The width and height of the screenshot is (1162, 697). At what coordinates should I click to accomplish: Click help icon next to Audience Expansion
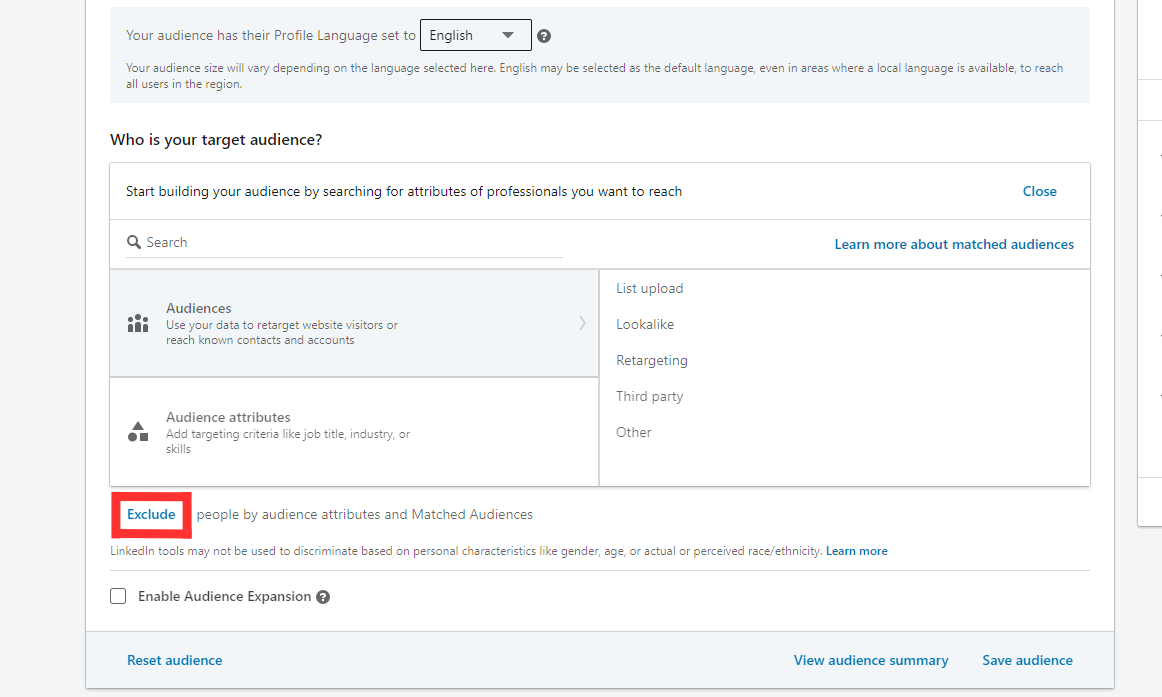[323, 597]
